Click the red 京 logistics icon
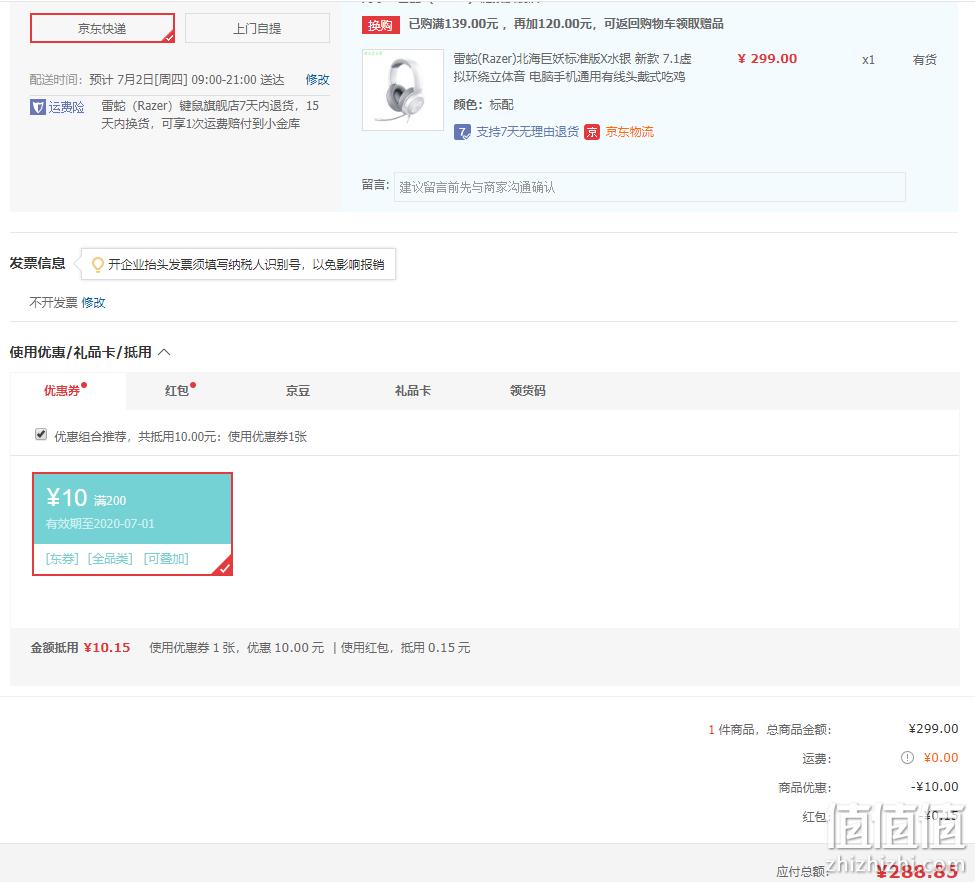The width and height of the screenshot is (975, 882). [592, 132]
